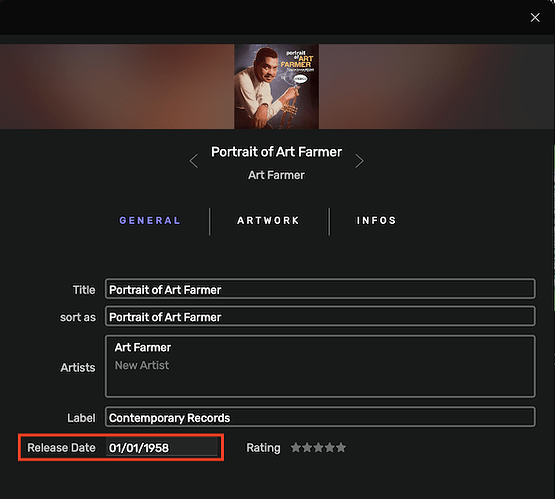
Task: Set rating to five stars
Action: tap(341, 448)
